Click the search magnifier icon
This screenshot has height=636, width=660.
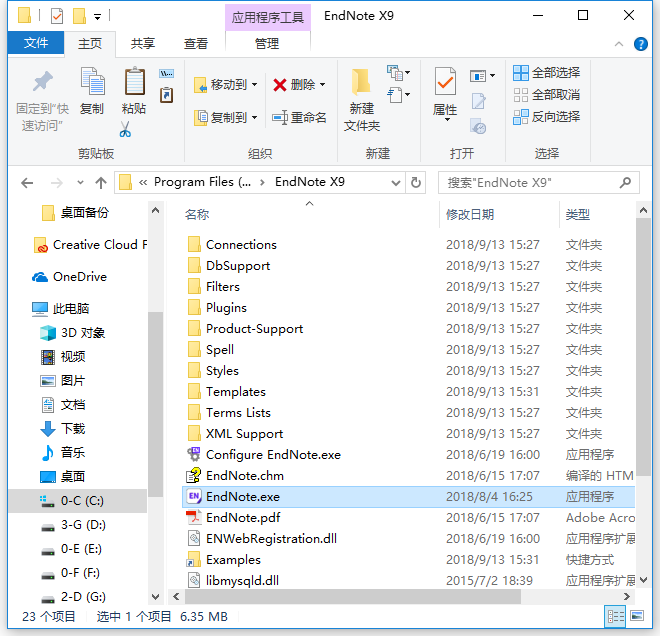tap(625, 183)
